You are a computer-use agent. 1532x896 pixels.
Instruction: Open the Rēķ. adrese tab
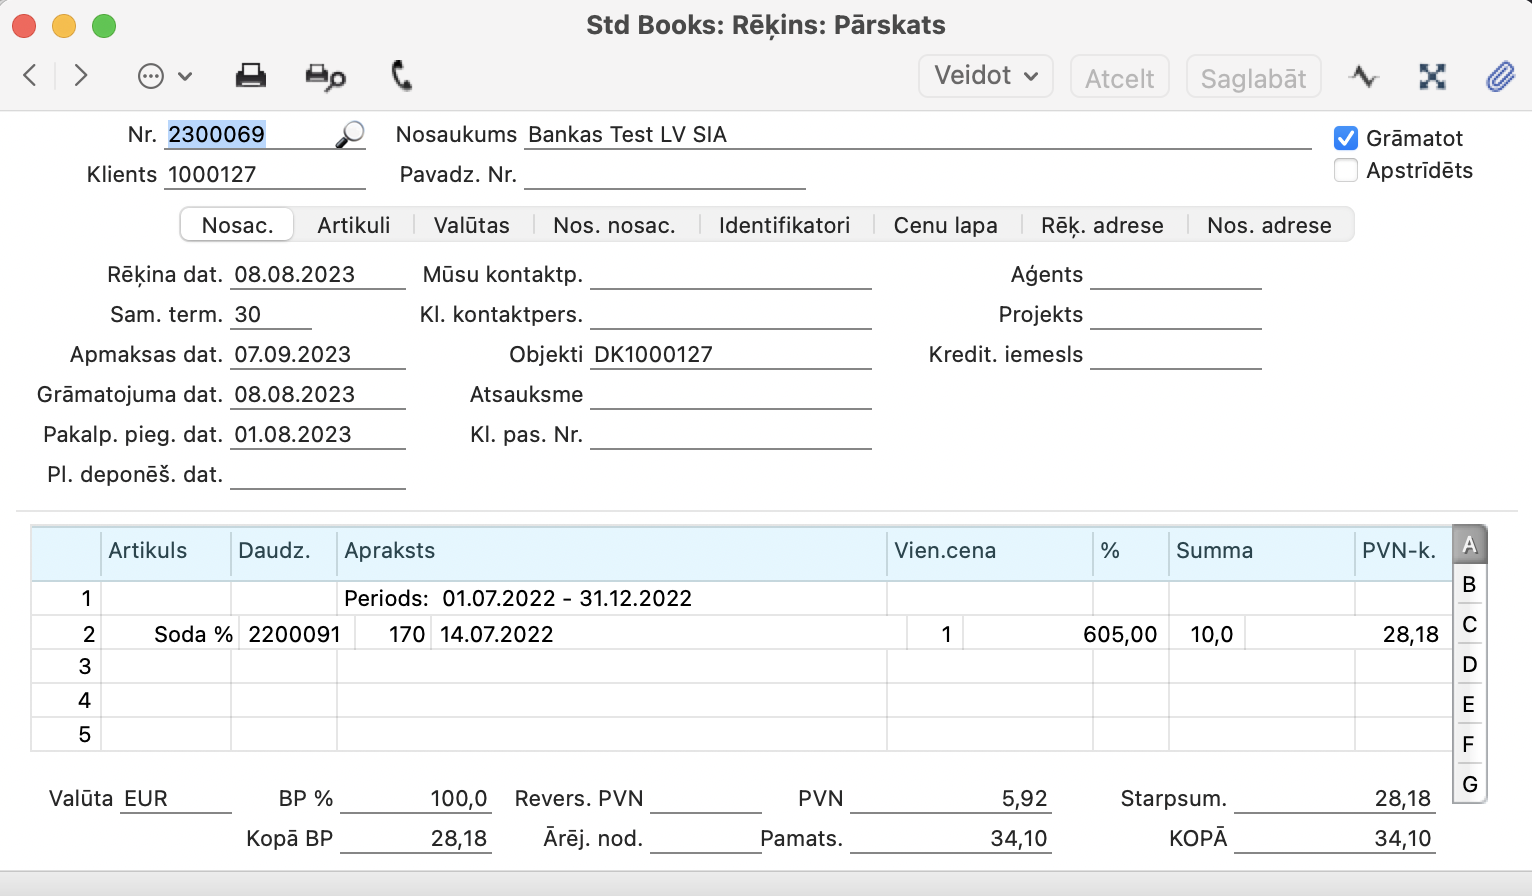1101,225
